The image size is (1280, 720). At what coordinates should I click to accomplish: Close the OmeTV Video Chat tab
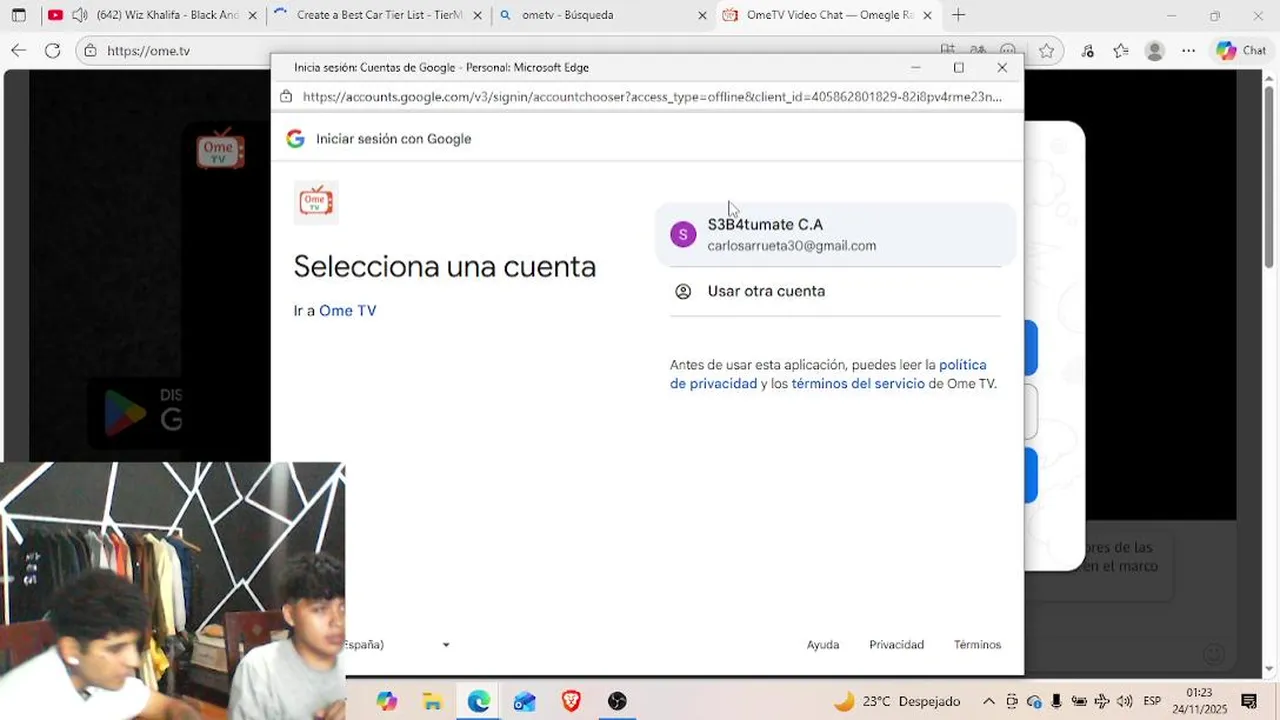pos(927,15)
